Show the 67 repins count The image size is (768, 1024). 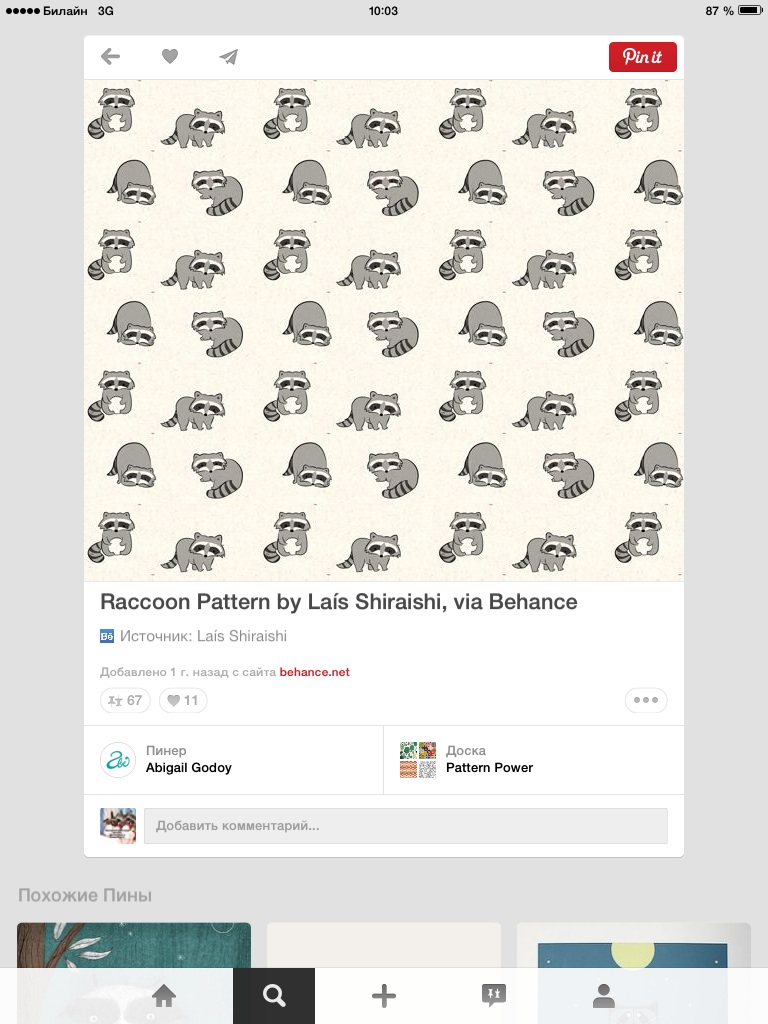click(125, 700)
